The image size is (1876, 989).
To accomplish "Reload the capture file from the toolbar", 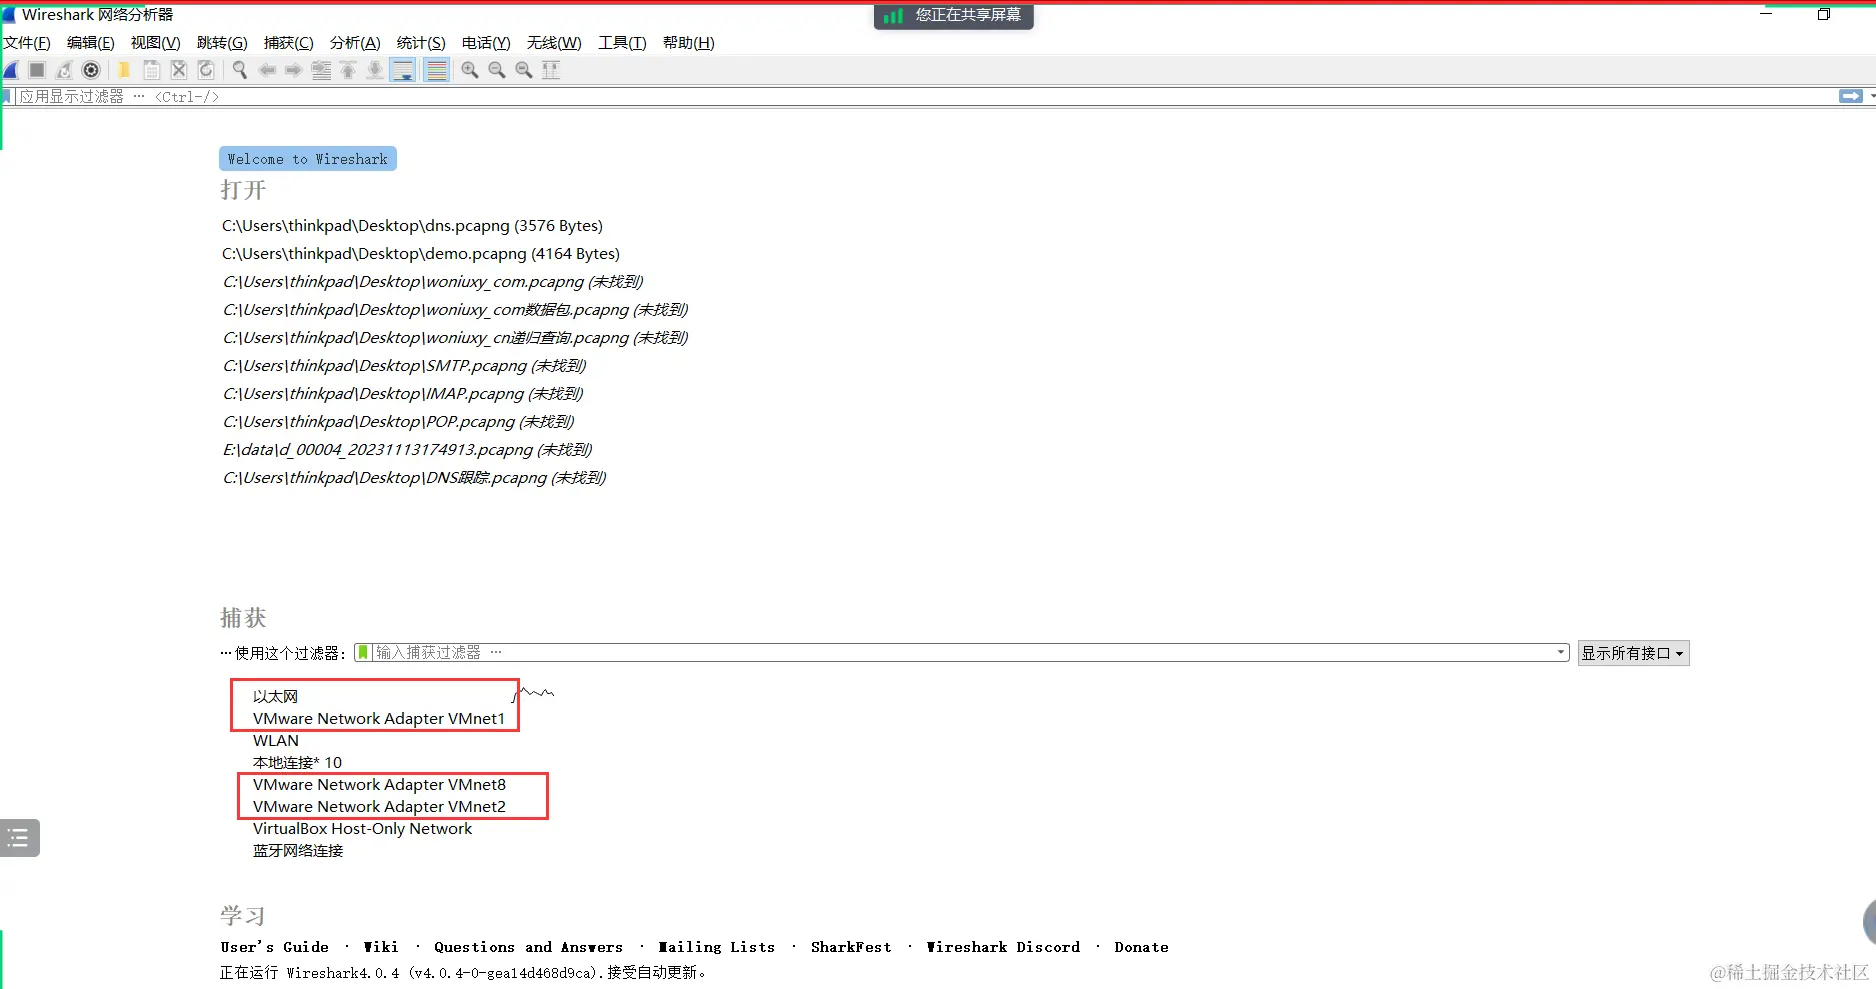I will point(206,70).
